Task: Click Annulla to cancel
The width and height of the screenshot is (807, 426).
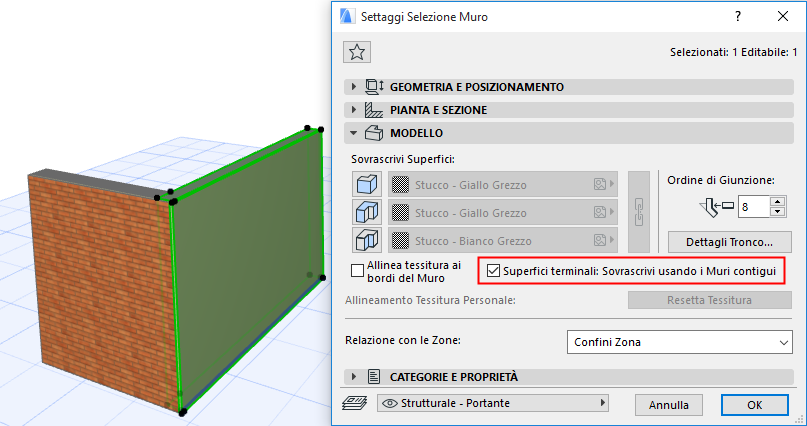Action: click(x=669, y=405)
